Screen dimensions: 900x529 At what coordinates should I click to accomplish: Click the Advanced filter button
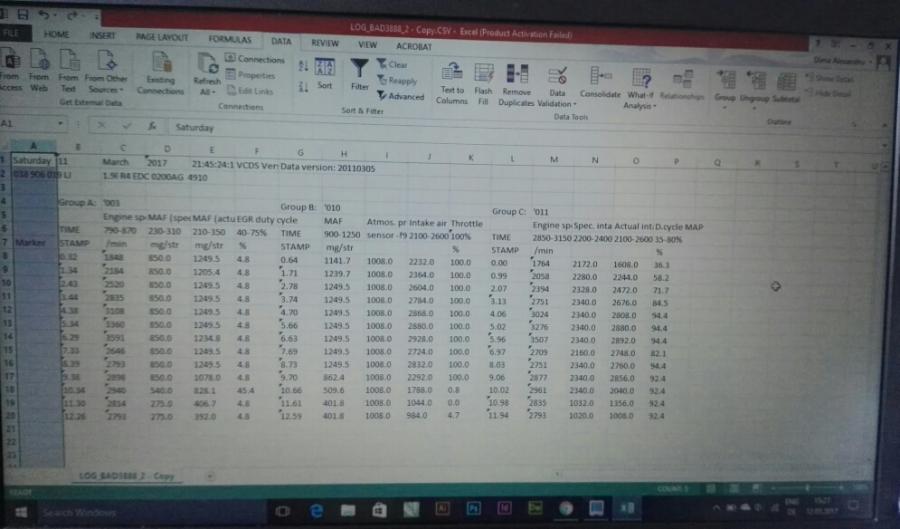click(401, 96)
